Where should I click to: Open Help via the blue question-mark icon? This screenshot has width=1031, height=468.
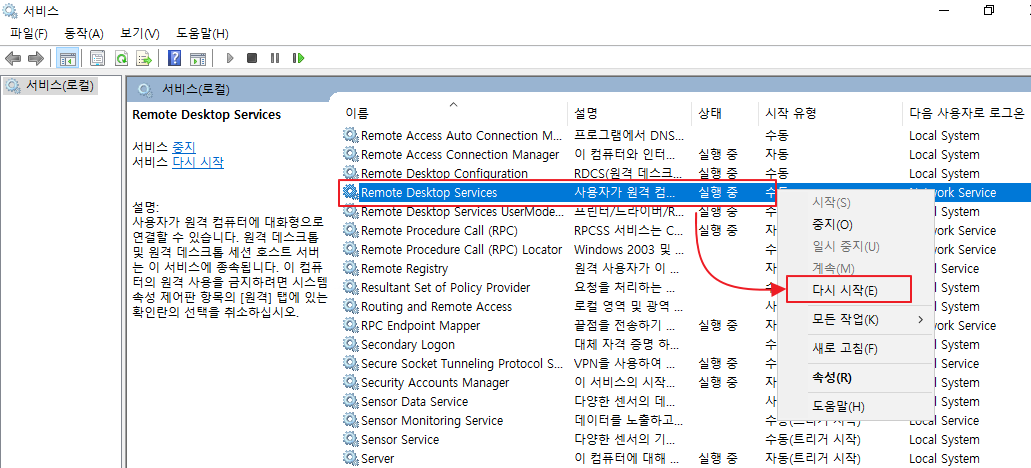click(175, 58)
